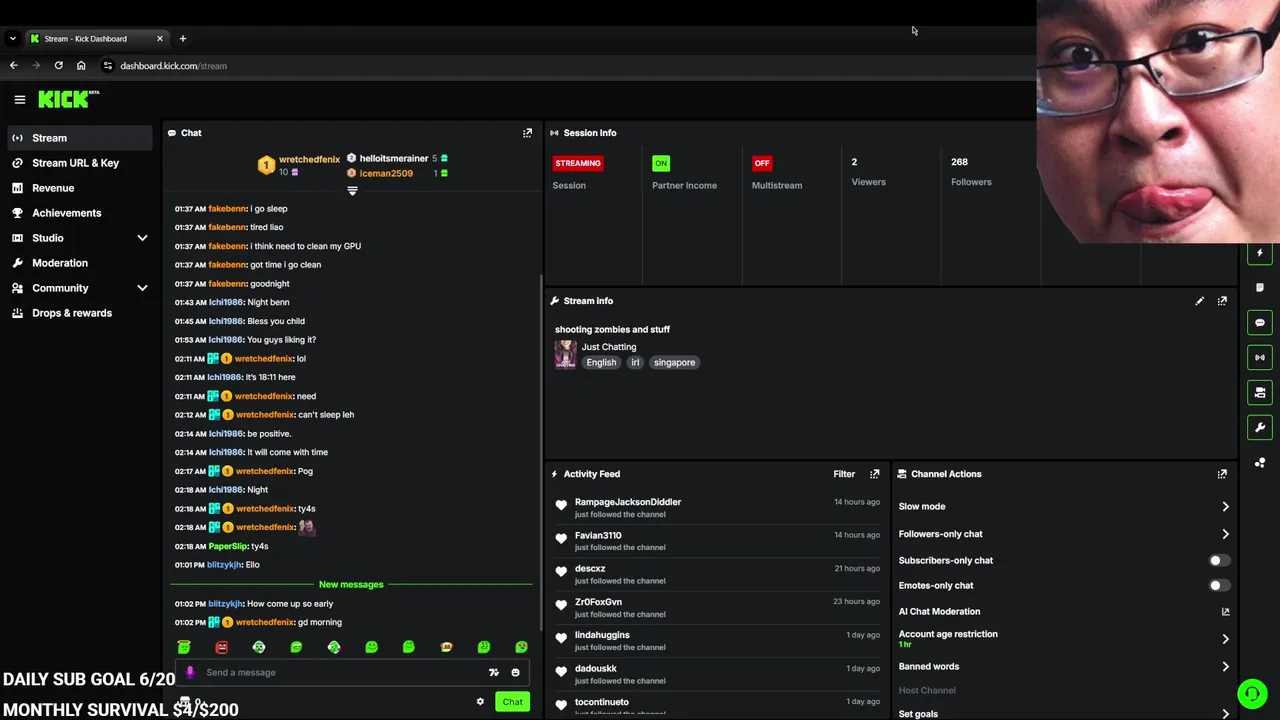Click the wrench sidebar icon
The width and height of the screenshot is (1280, 720).
pos(1260,427)
